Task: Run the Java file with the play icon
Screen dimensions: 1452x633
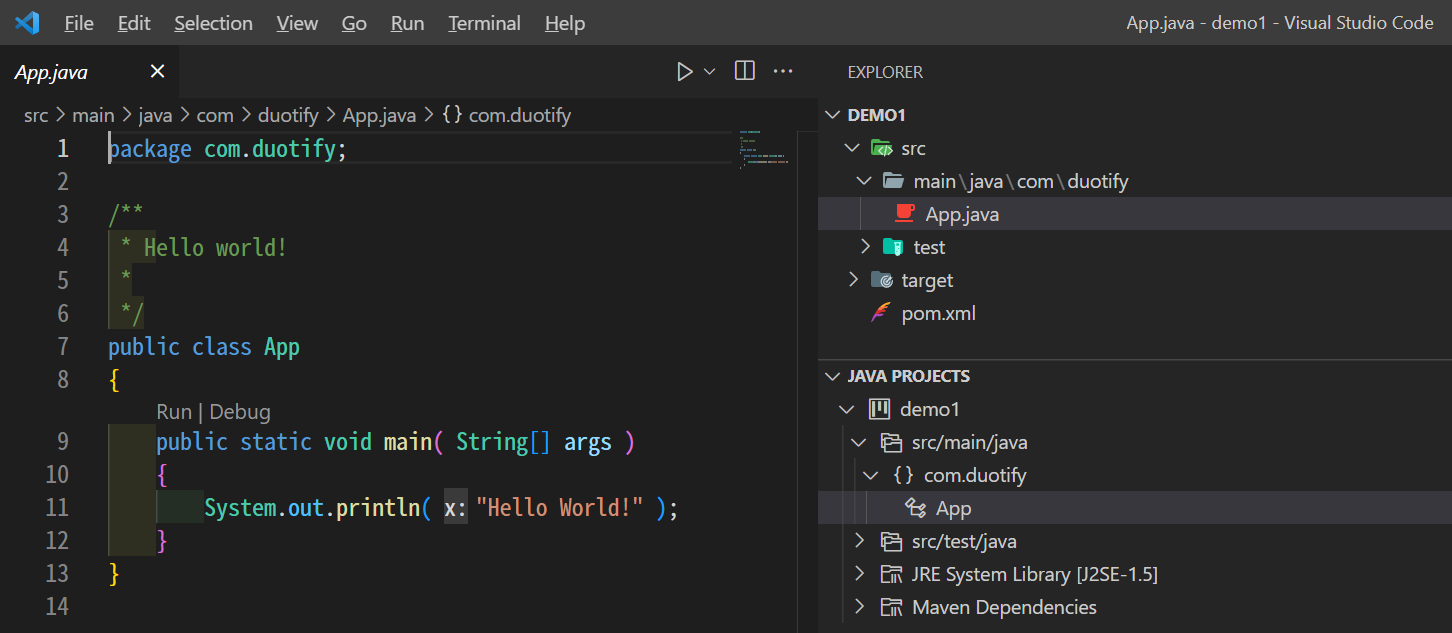Action: 685,71
